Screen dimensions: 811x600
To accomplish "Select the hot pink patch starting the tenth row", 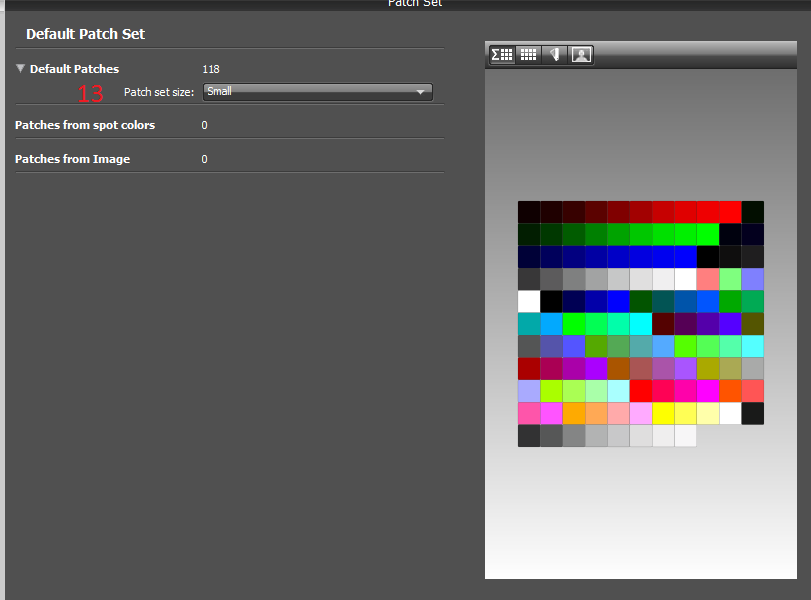I will point(529,413).
